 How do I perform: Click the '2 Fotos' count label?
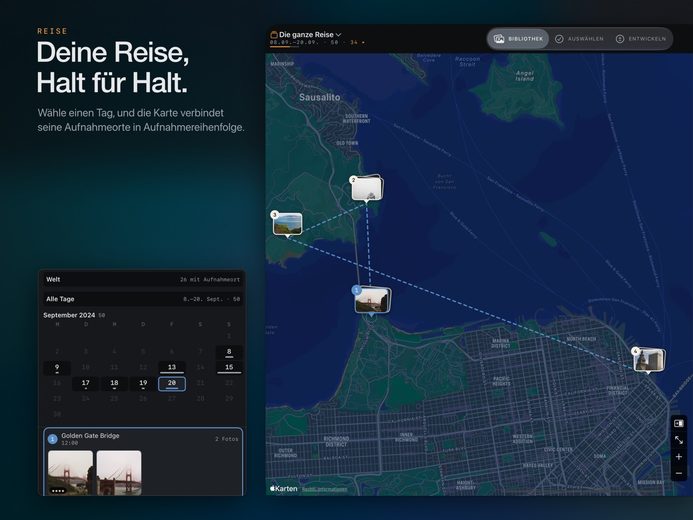(226, 439)
